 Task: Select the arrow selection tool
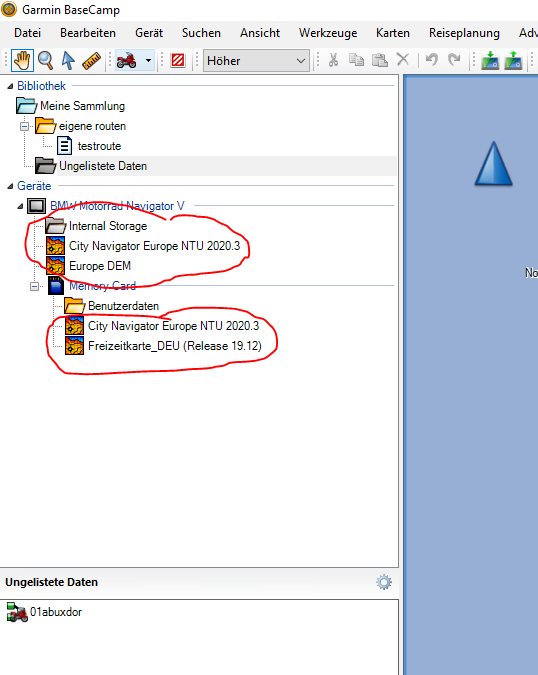click(x=68, y=60)
